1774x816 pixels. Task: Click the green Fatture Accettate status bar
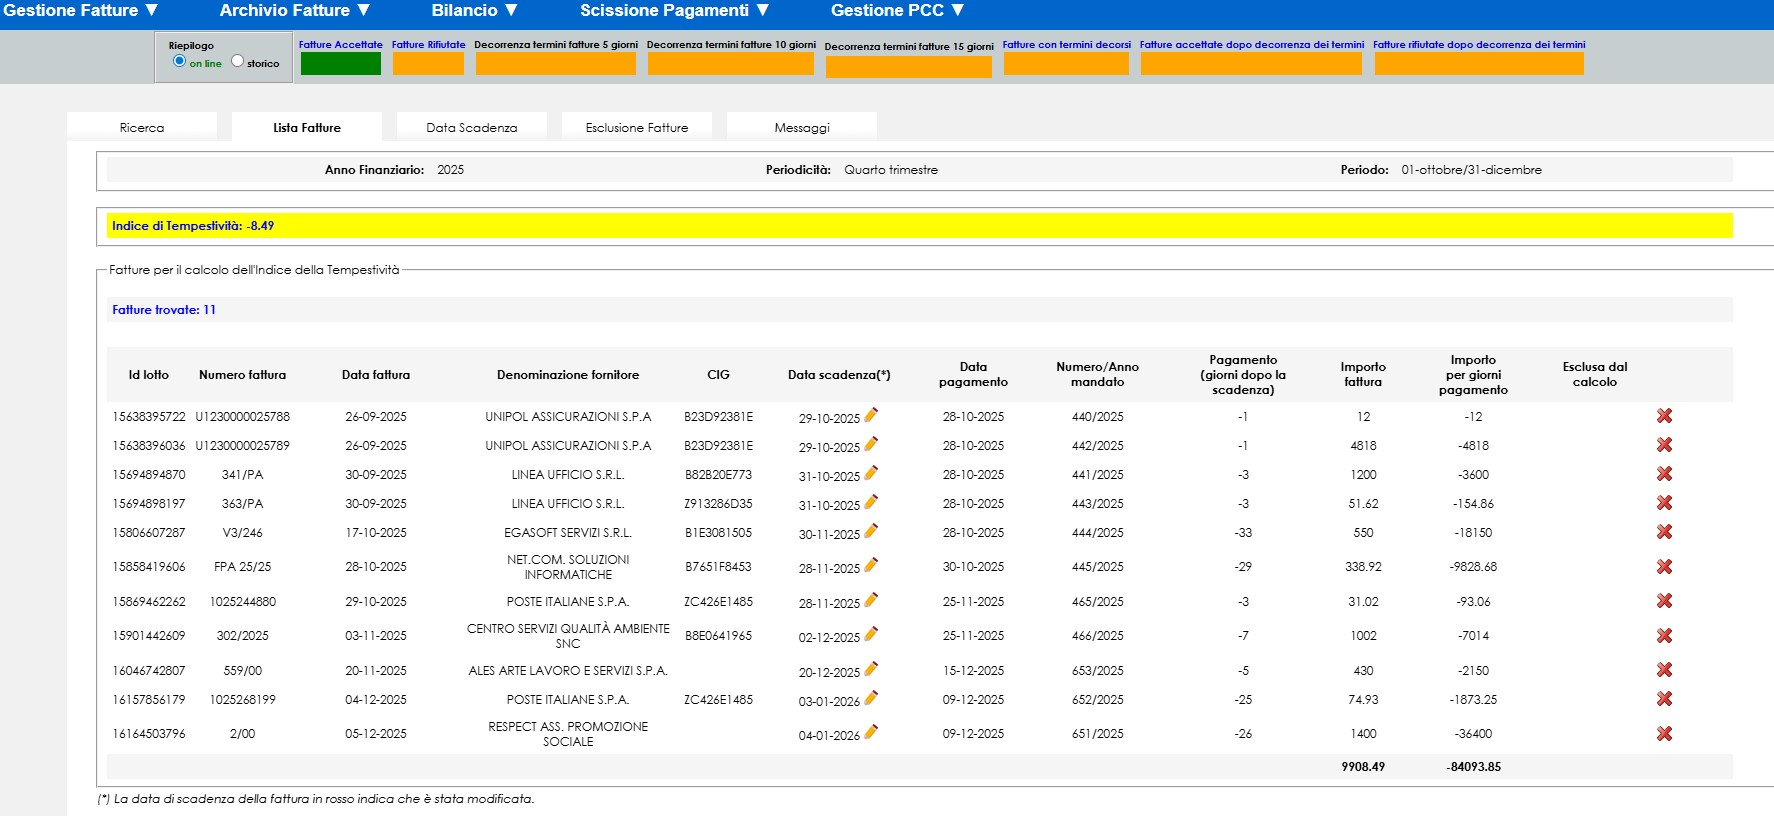340,64
